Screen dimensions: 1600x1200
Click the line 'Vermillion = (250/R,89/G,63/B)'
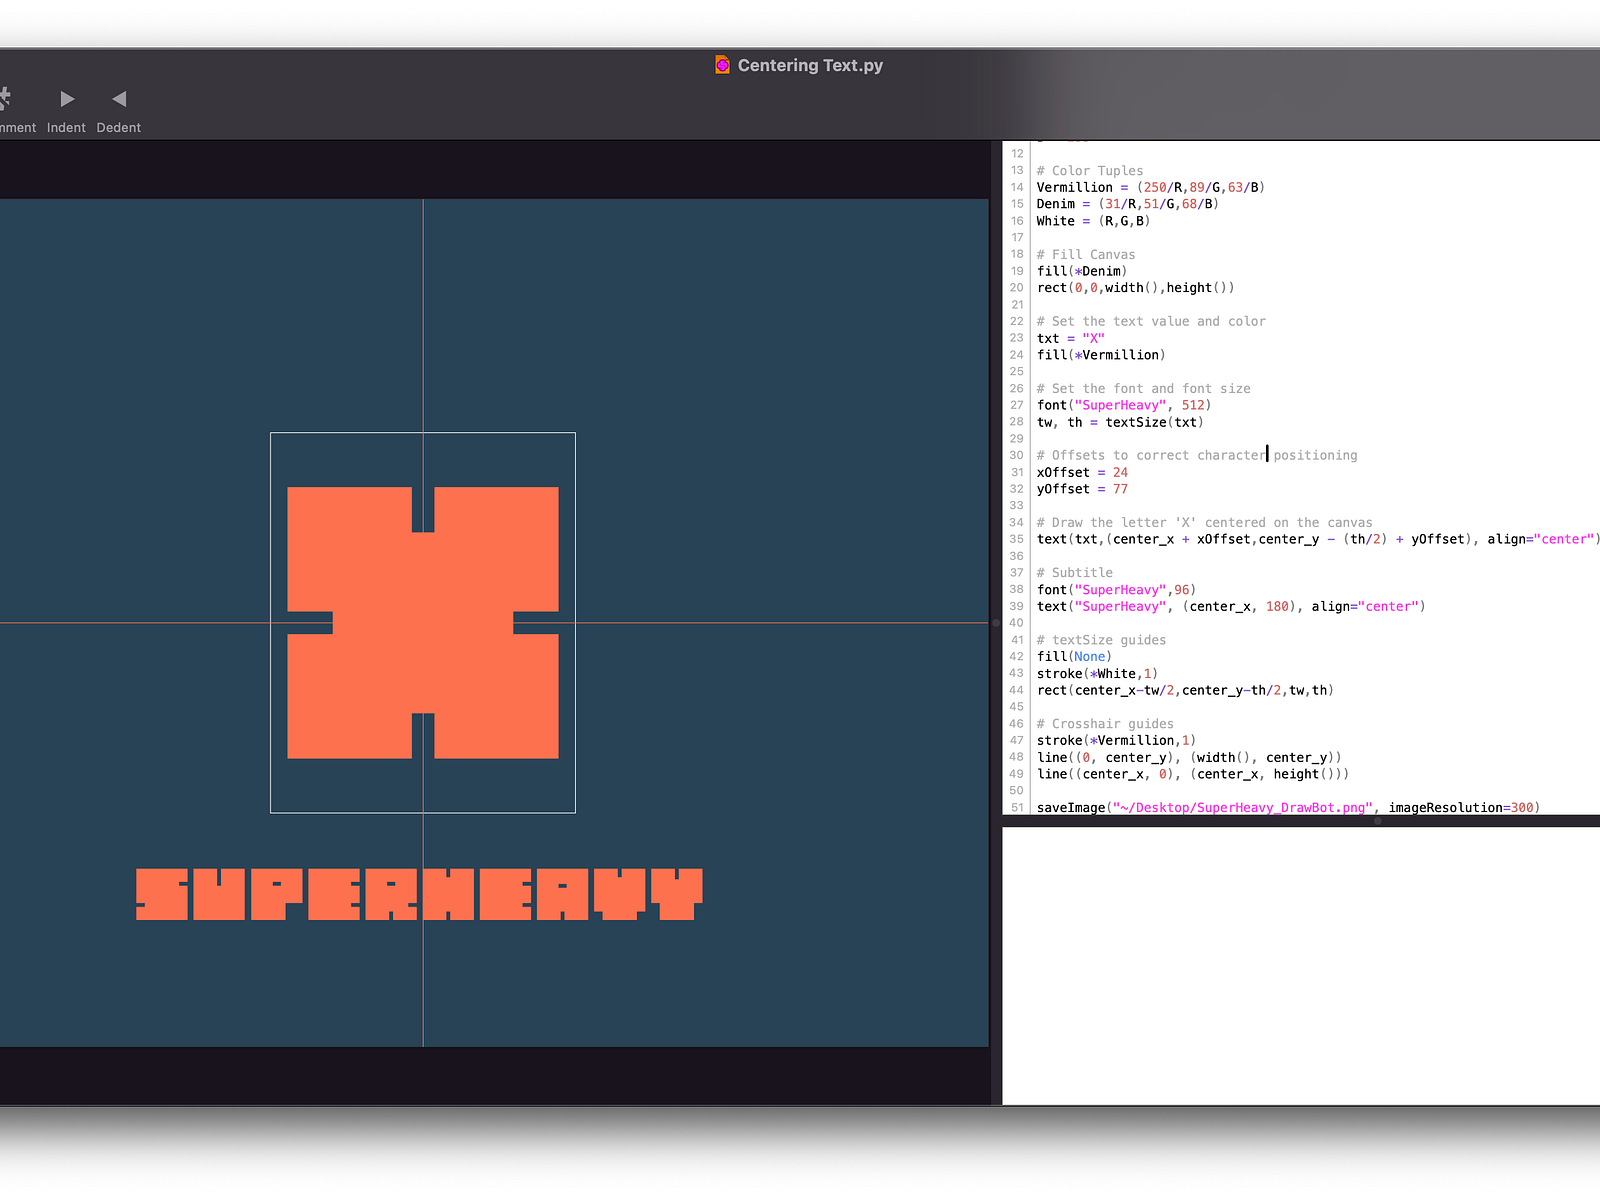(x=1150, y=187)
